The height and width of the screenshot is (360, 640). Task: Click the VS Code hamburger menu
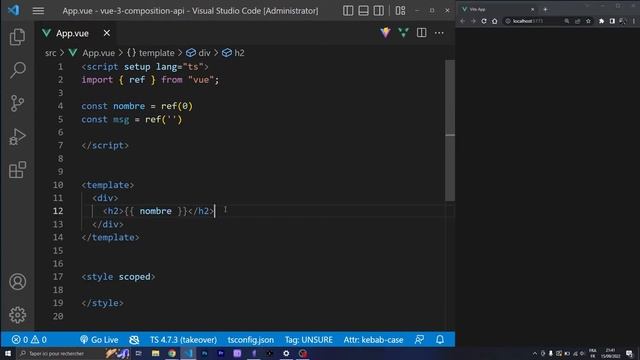click(38, 11)
